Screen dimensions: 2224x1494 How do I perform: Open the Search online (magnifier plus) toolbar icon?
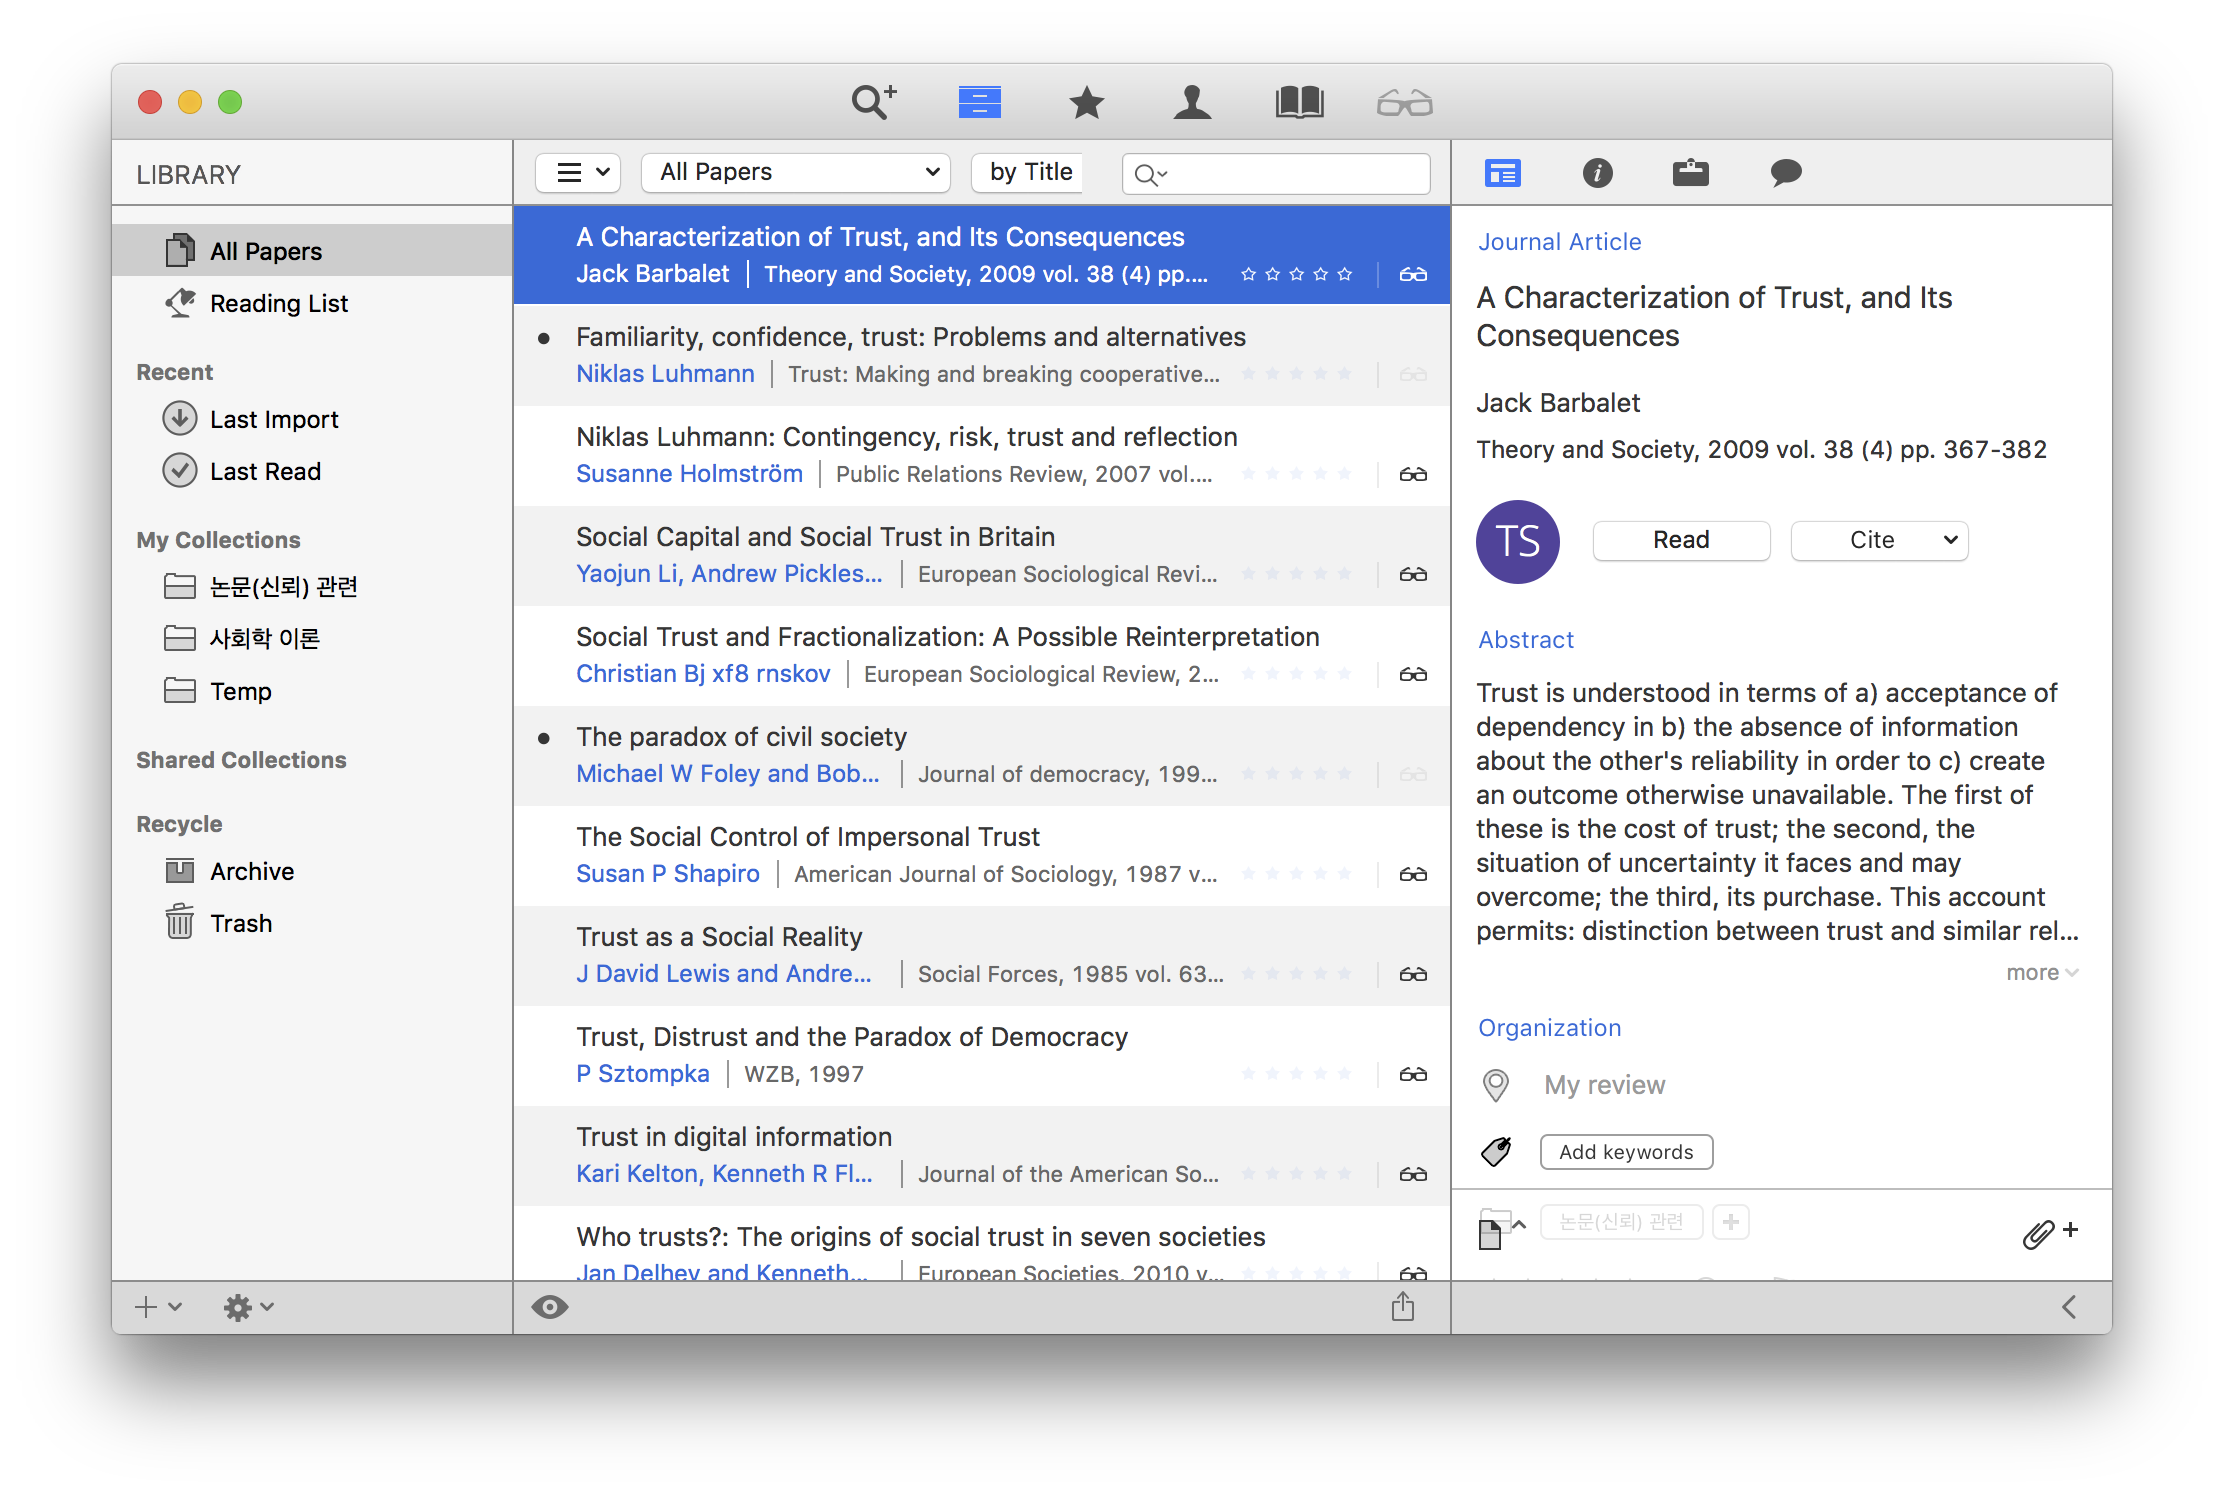(873, 101)
